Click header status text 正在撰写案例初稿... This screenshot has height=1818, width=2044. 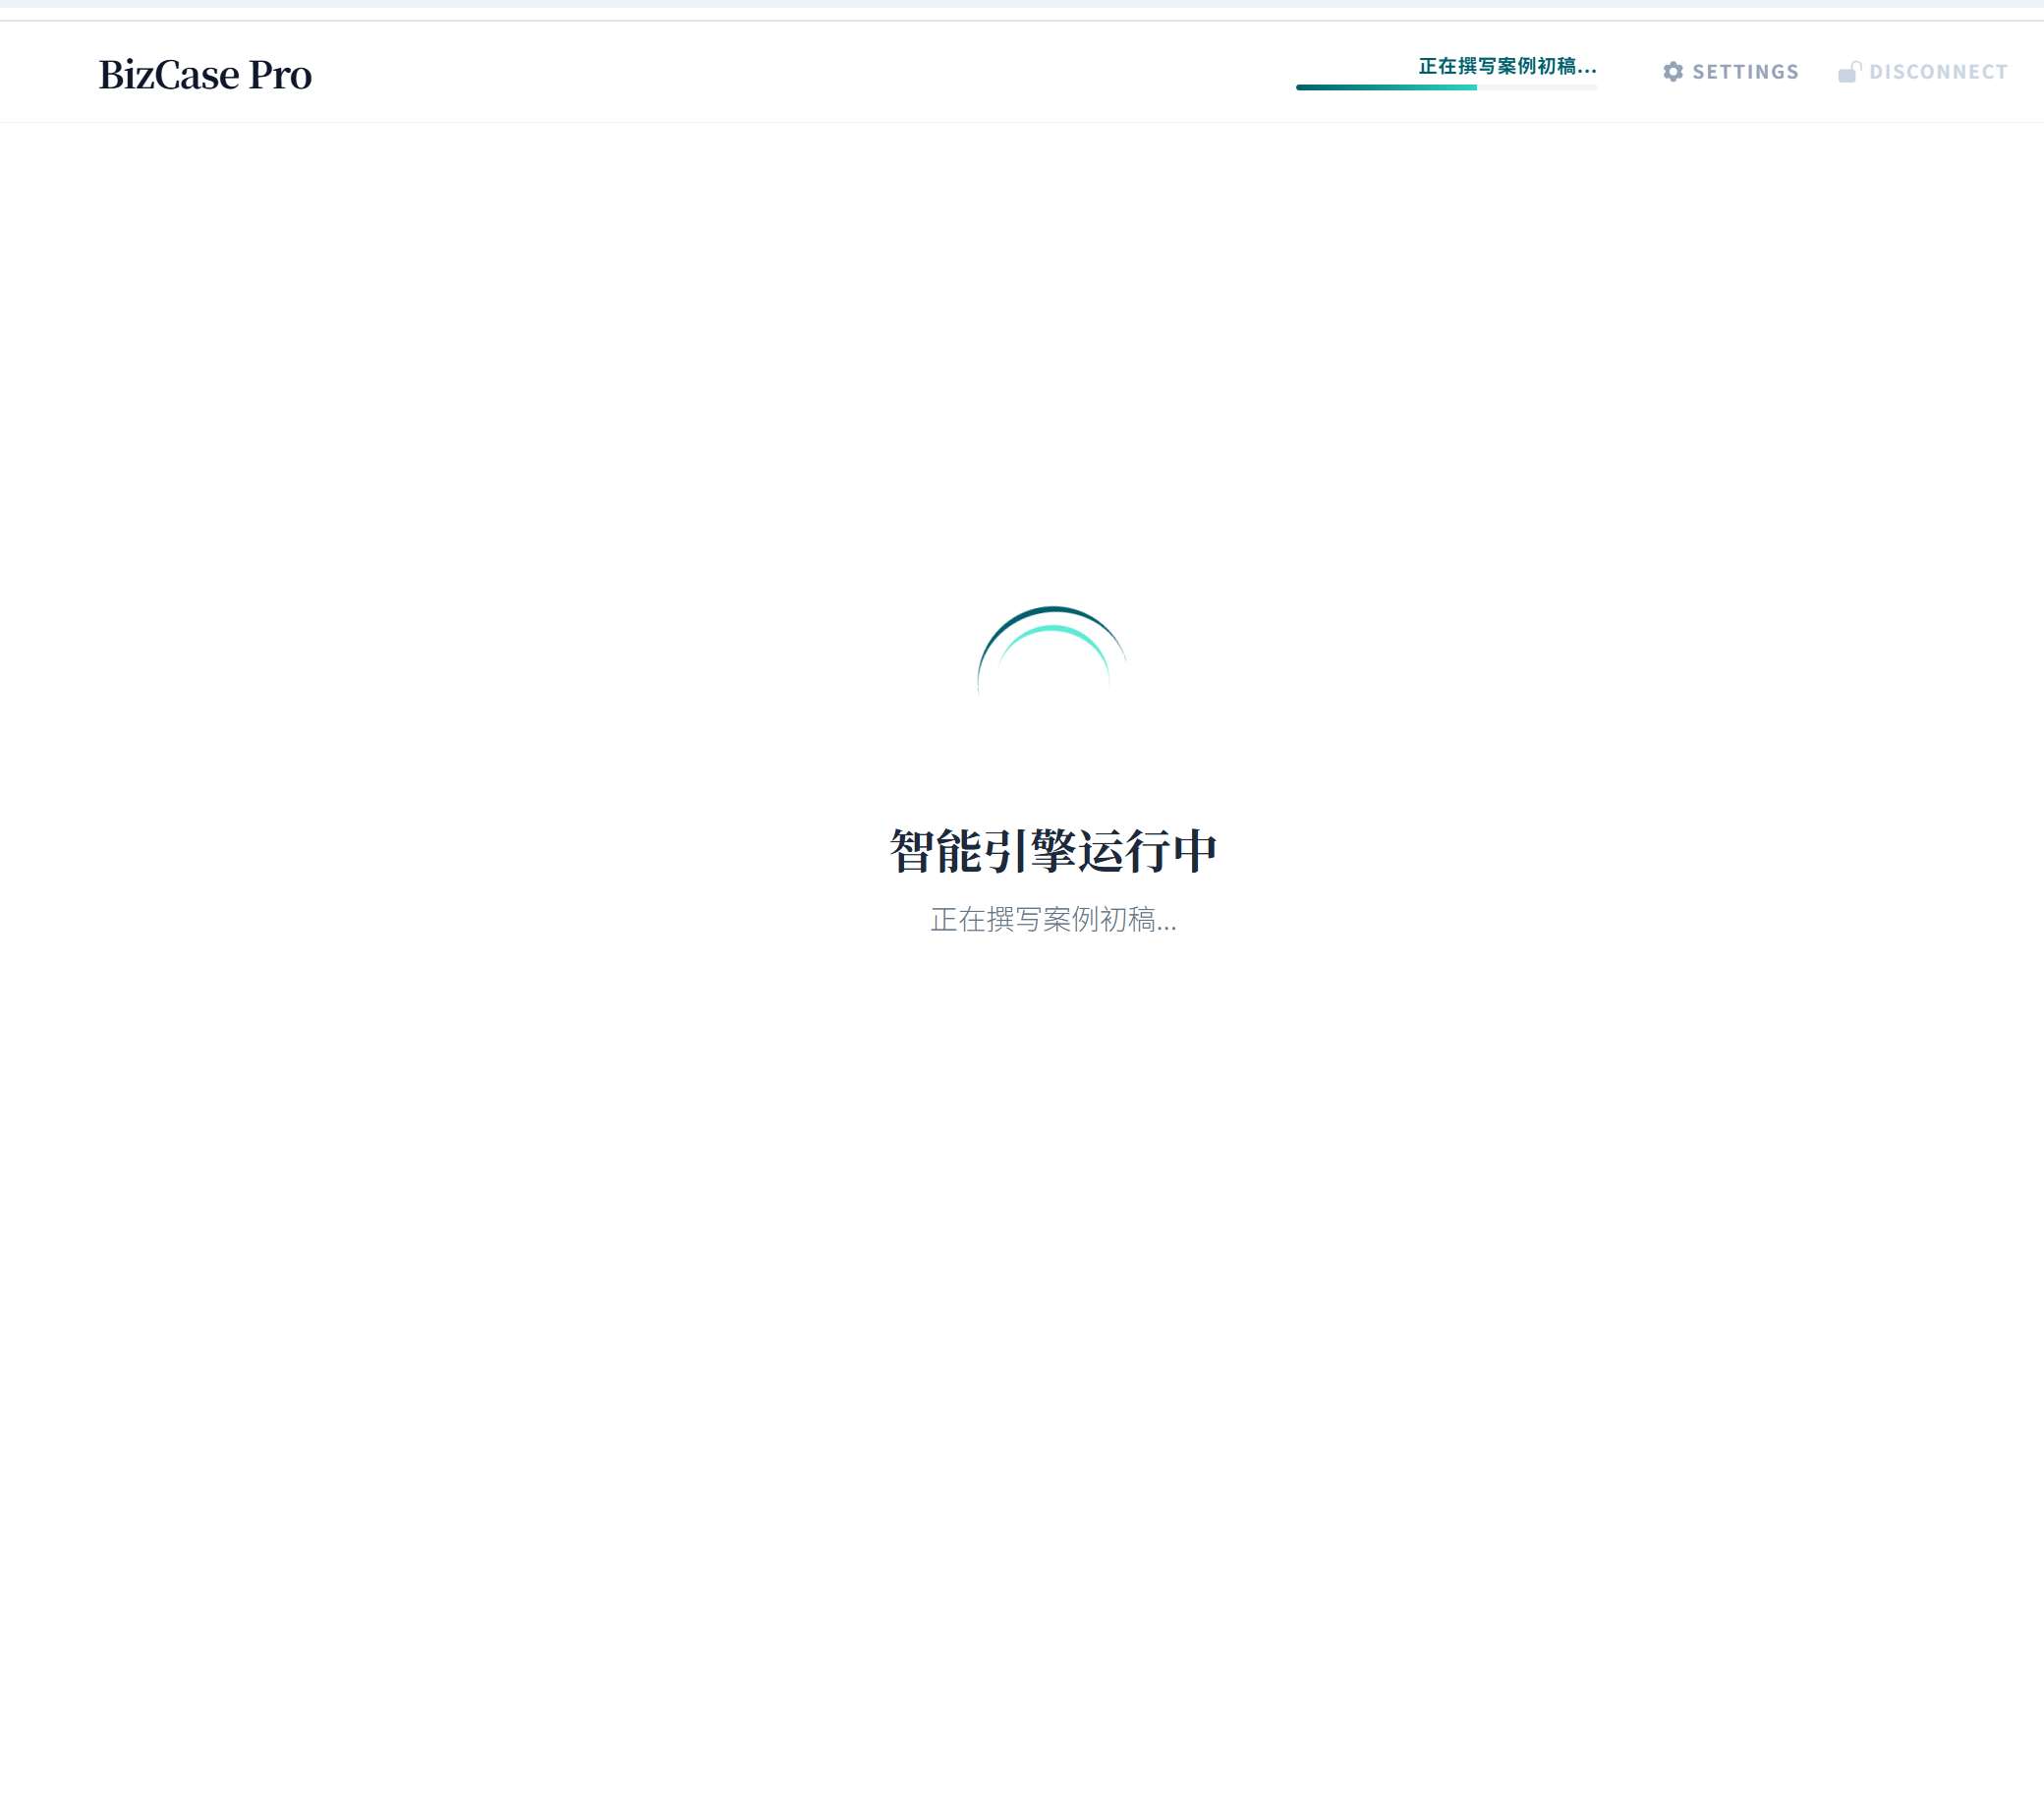(1506, 66)
